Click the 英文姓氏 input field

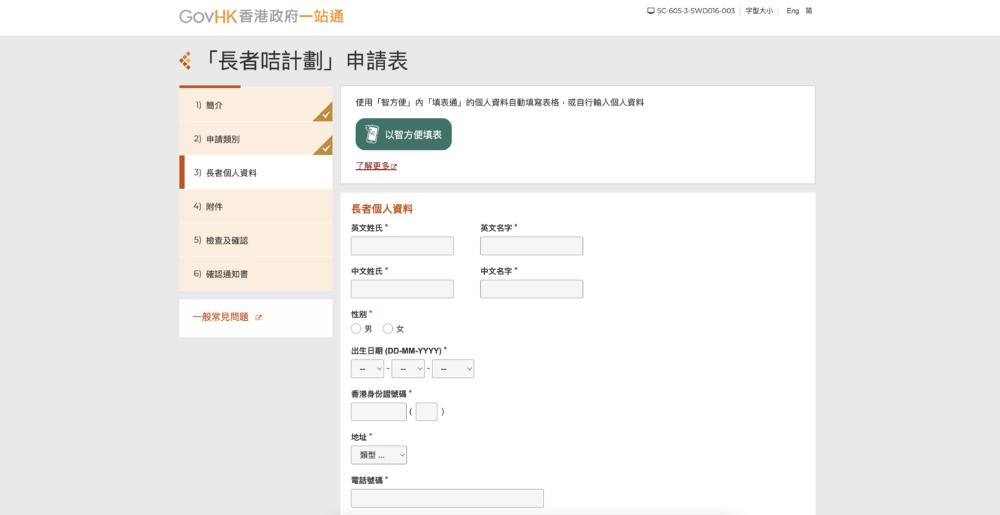[402, 246]
